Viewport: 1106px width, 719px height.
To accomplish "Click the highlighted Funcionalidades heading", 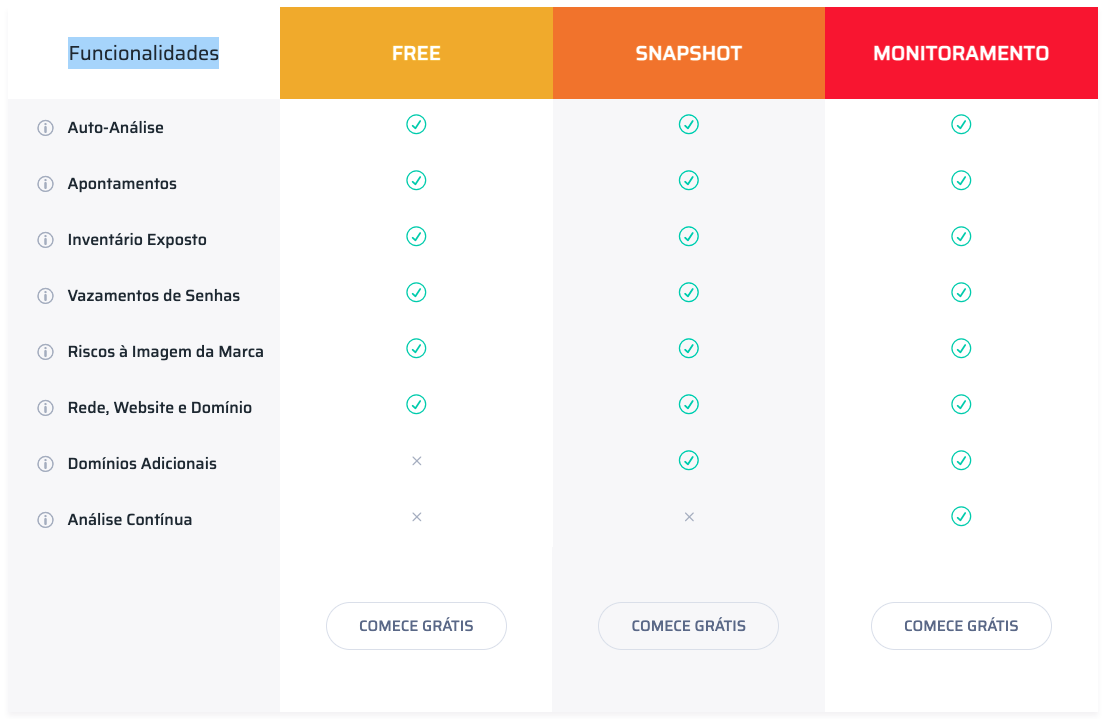I will 143,53.
